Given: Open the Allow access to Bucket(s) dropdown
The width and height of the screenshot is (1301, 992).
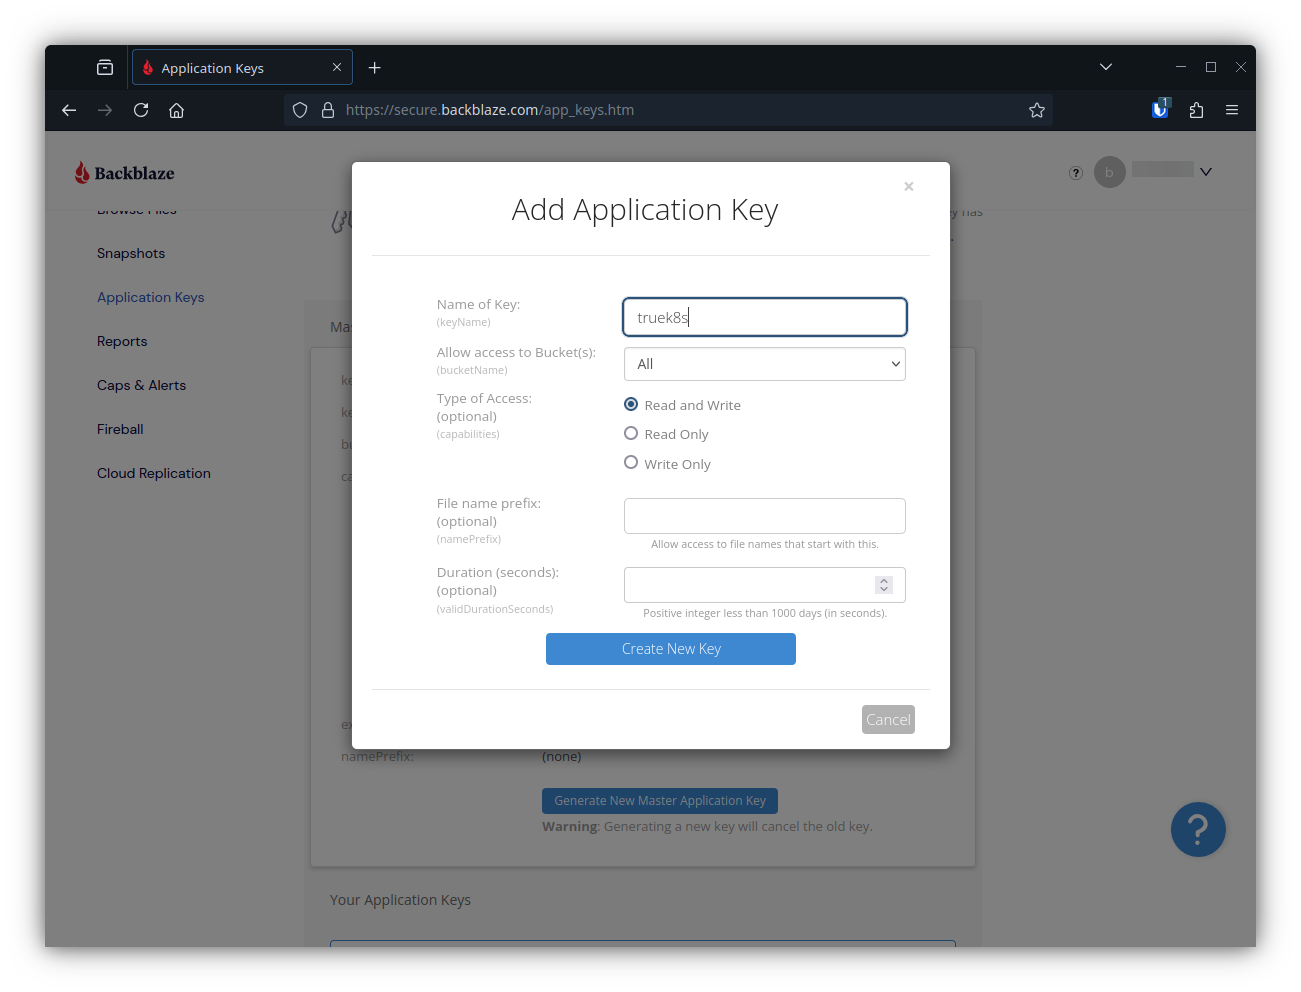Looking at the screenshot, I should 764,364.
